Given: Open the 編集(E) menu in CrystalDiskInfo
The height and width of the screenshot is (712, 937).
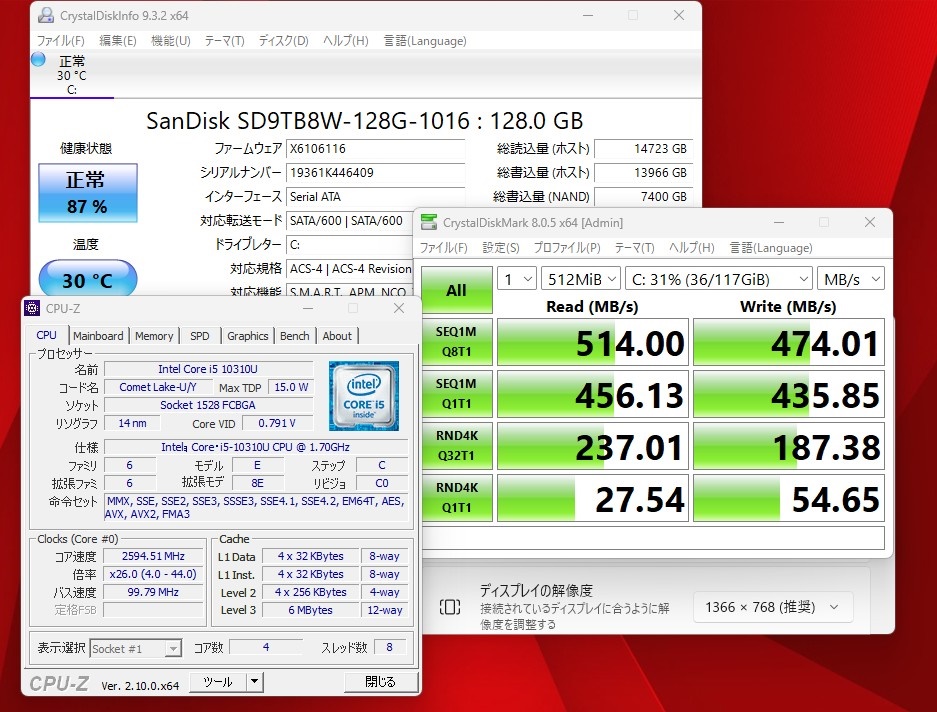Looking at the screenshot, I should [118, 41].
